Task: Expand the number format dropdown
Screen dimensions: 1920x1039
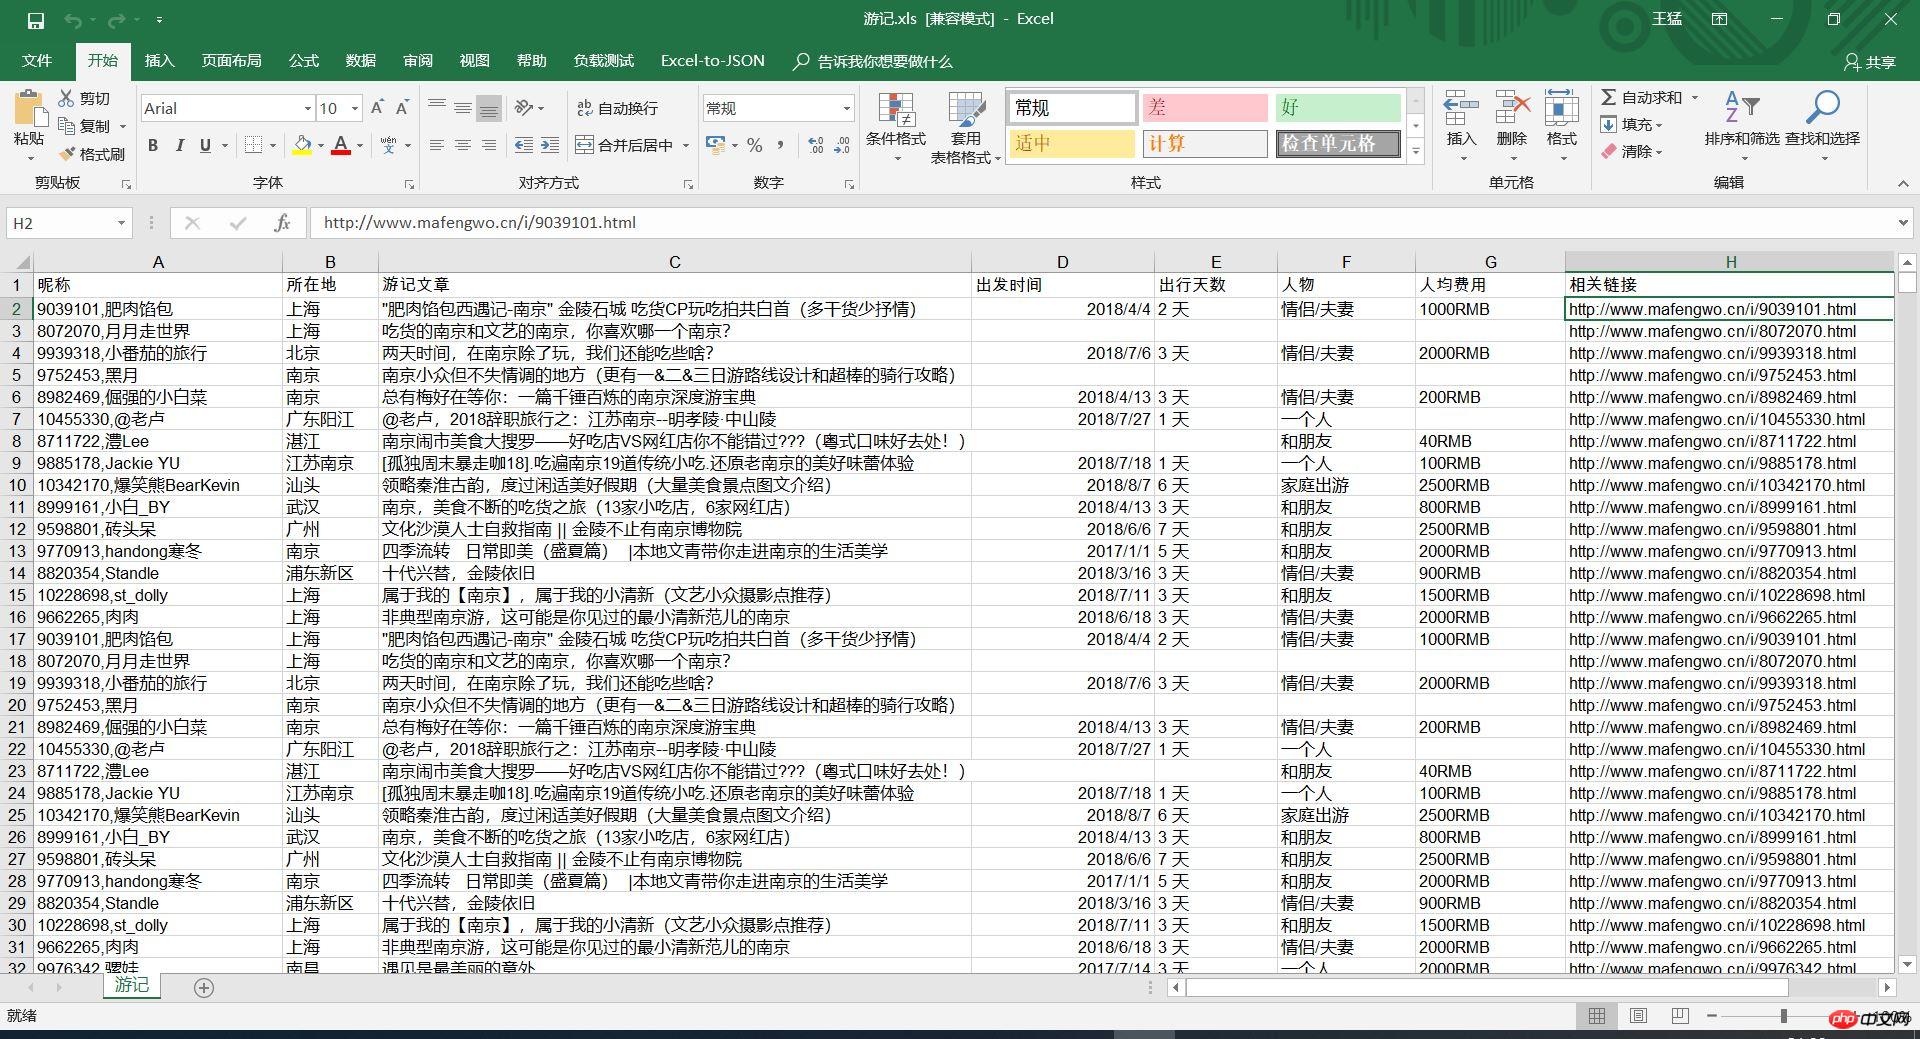Action: (x=846, y=108)
